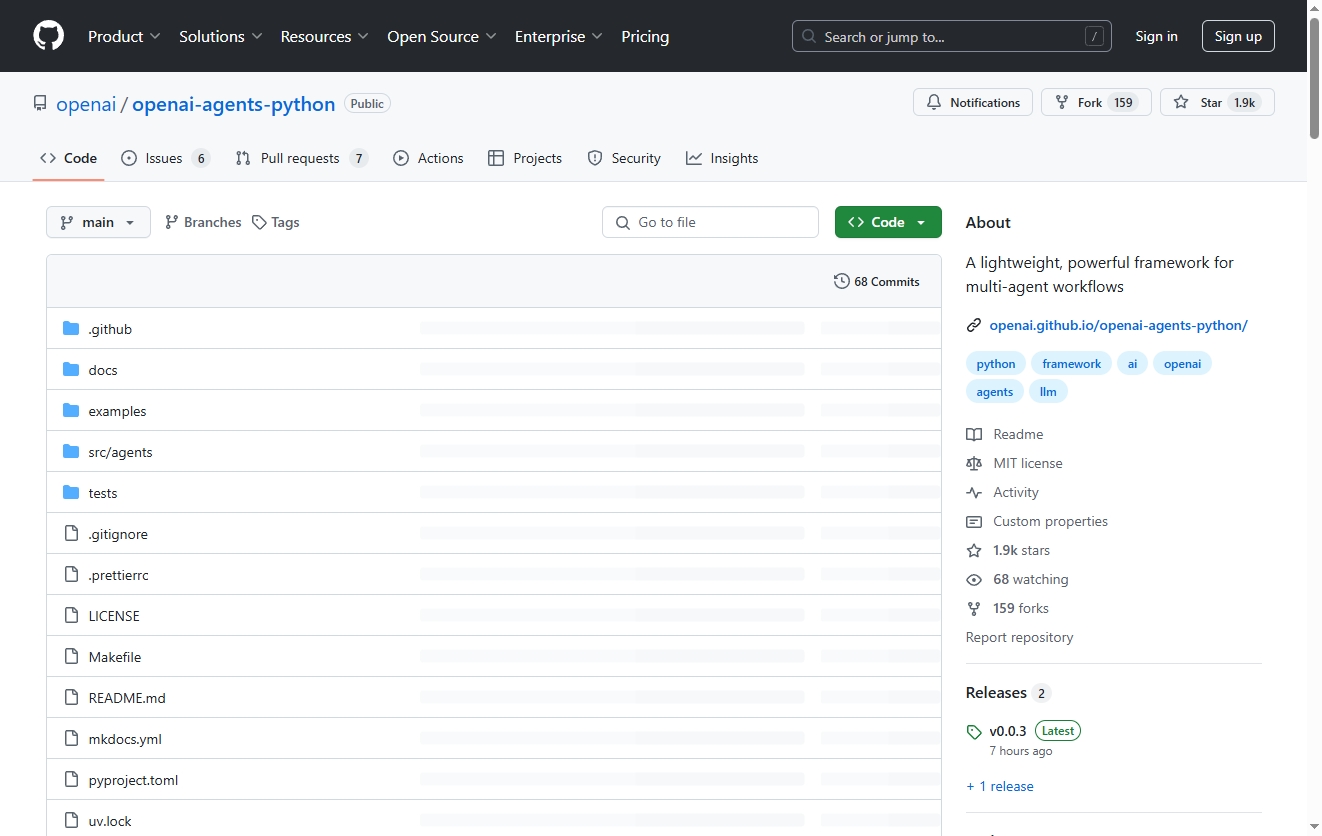Click the agents topic tag
Screen dimensions: 1322x836
(995, 392)
